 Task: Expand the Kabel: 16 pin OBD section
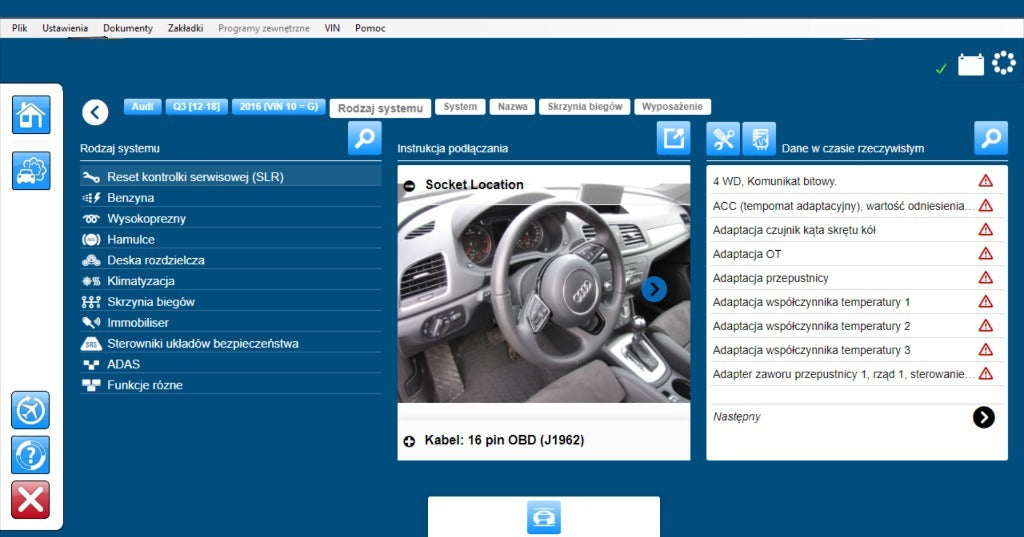point(409,441)
